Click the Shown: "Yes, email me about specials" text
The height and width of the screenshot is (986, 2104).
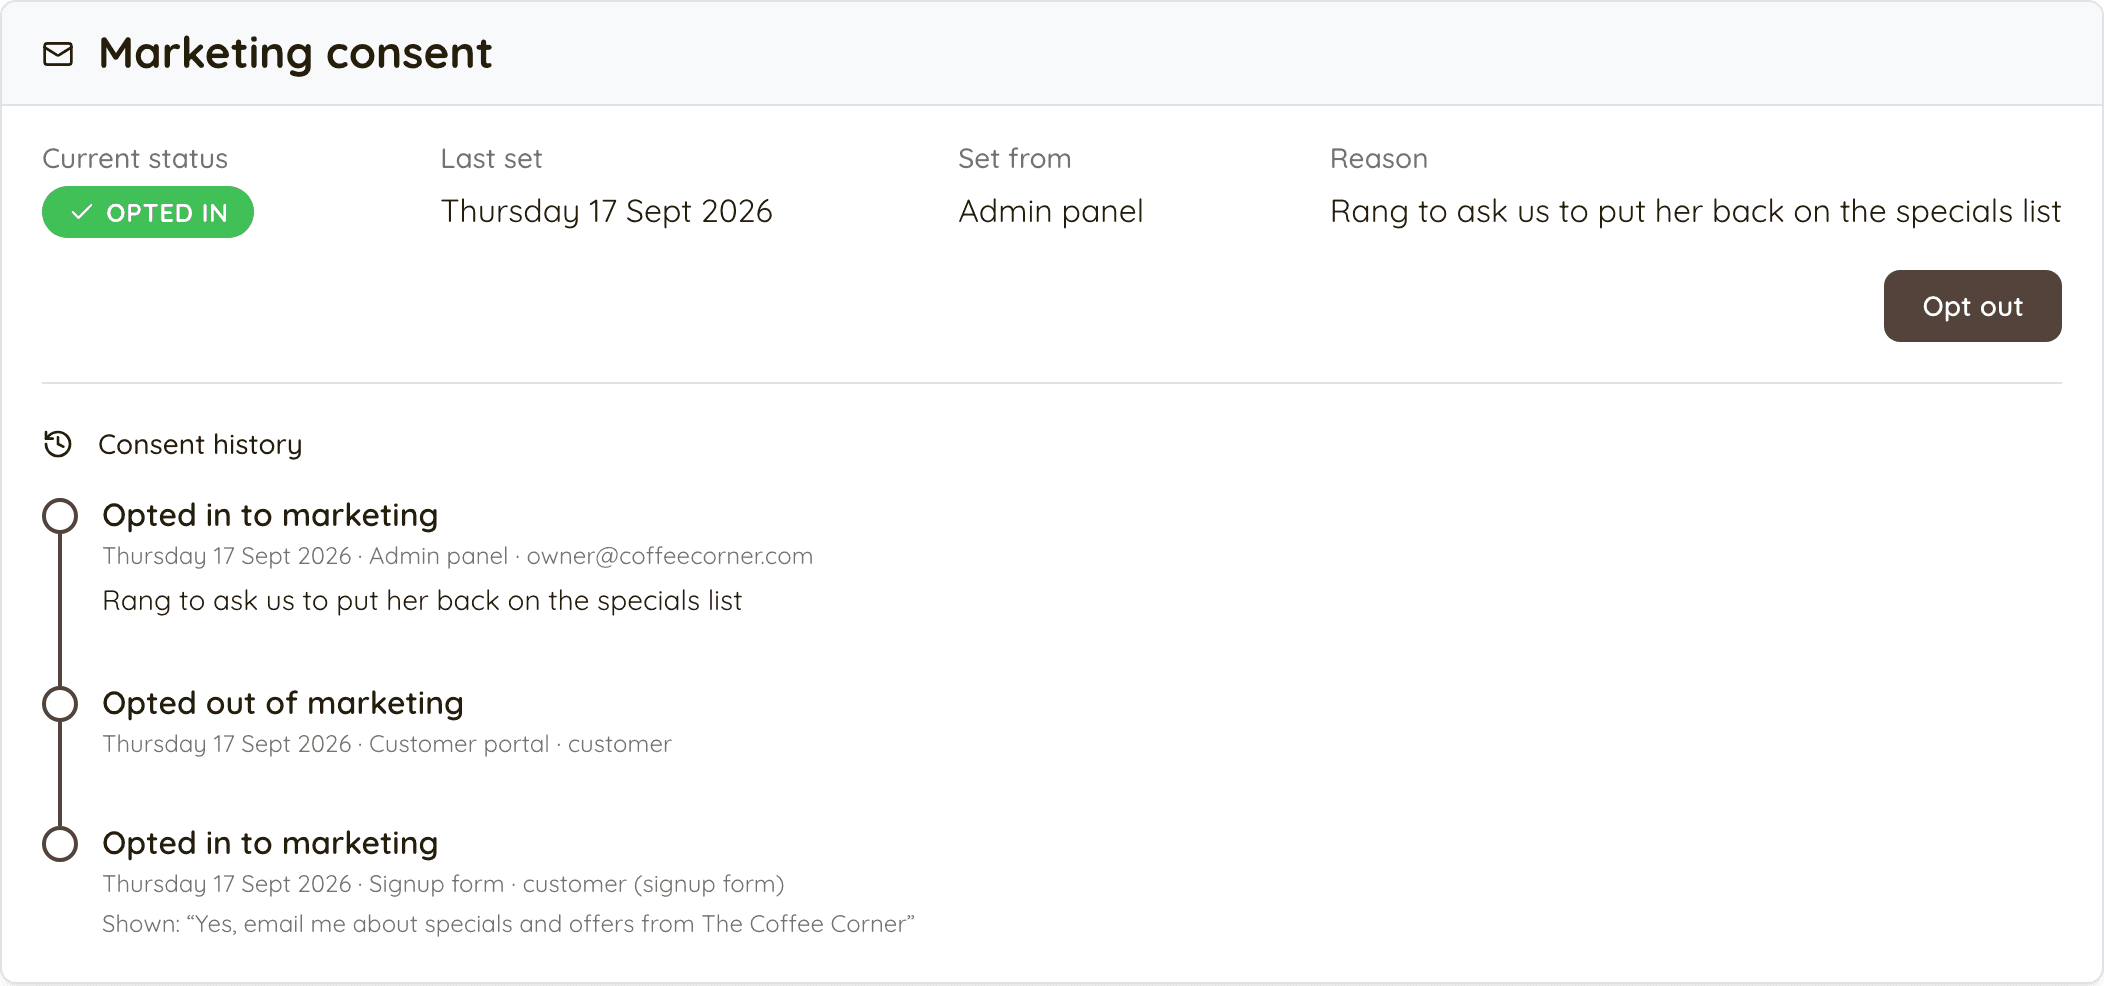click(x=508, y=924)
